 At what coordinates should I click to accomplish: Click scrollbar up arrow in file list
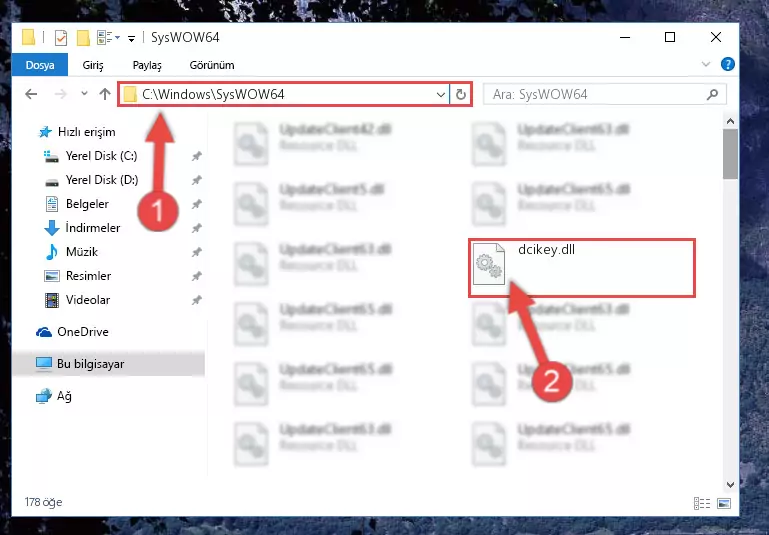pyautogui.click(x=730, y=121)
